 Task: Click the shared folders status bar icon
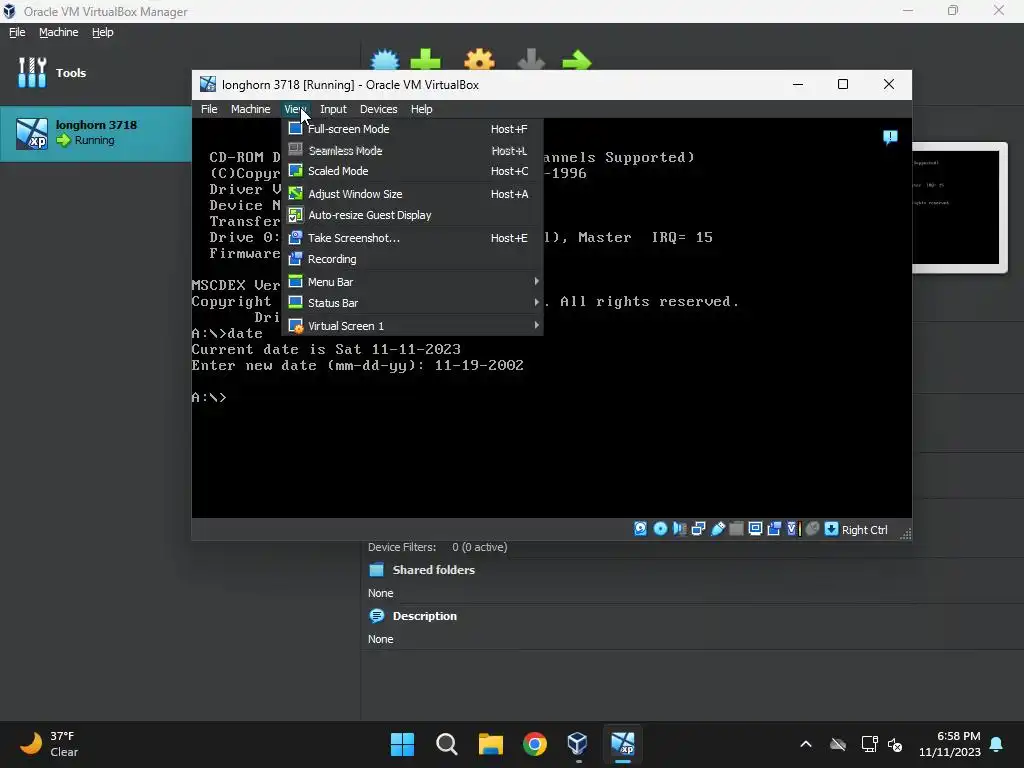(x=736, y=529)
